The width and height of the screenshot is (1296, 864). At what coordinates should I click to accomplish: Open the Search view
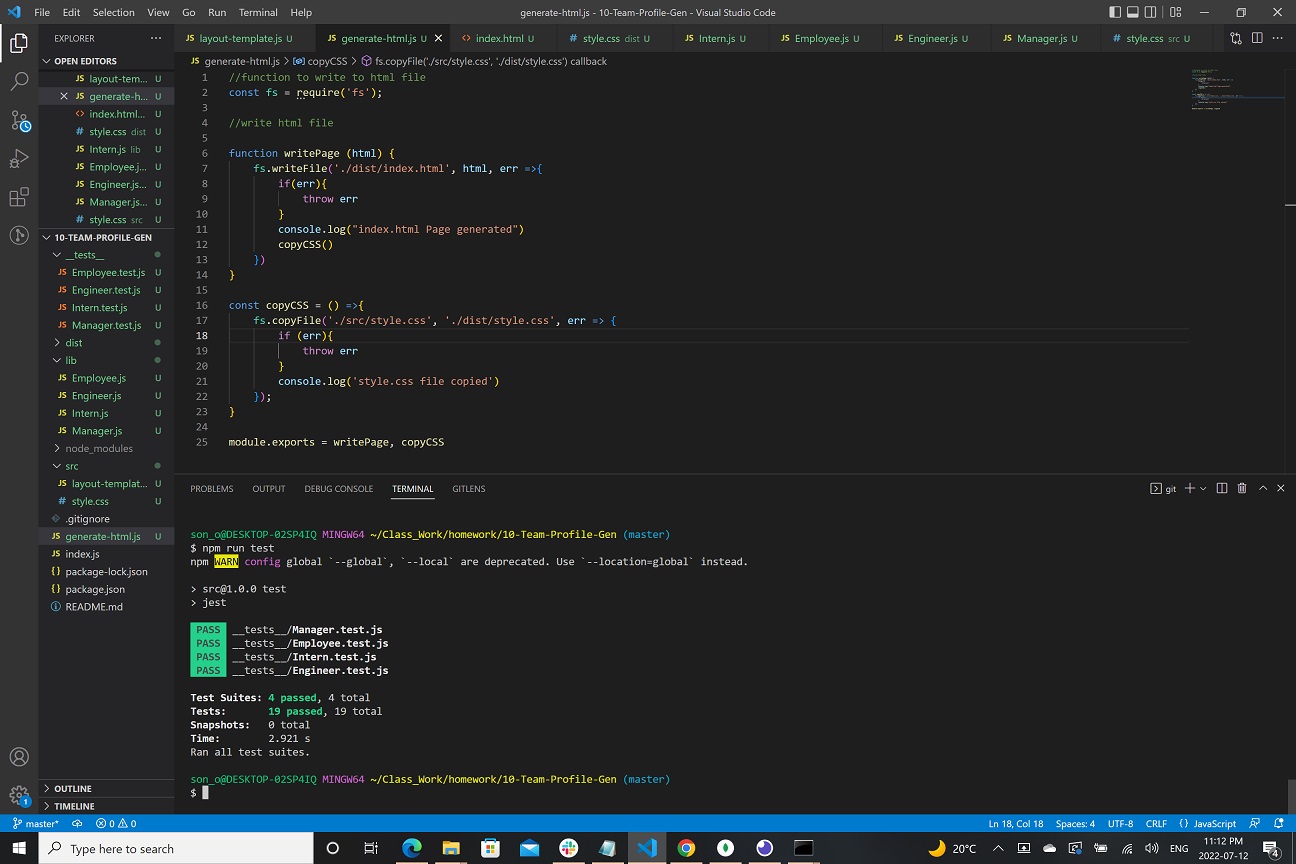[19, 81]
